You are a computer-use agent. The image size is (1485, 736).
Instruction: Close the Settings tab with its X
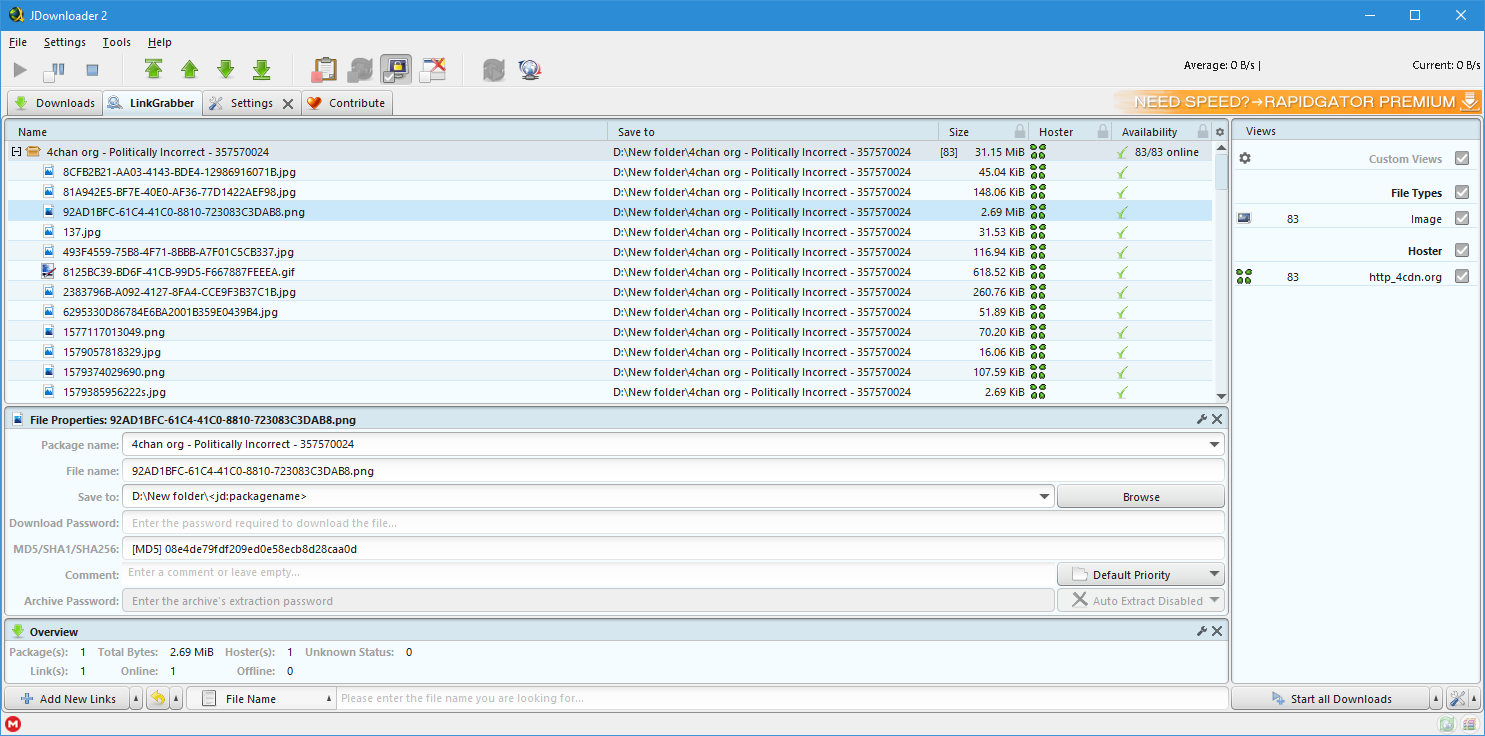[x=288, y=103]
